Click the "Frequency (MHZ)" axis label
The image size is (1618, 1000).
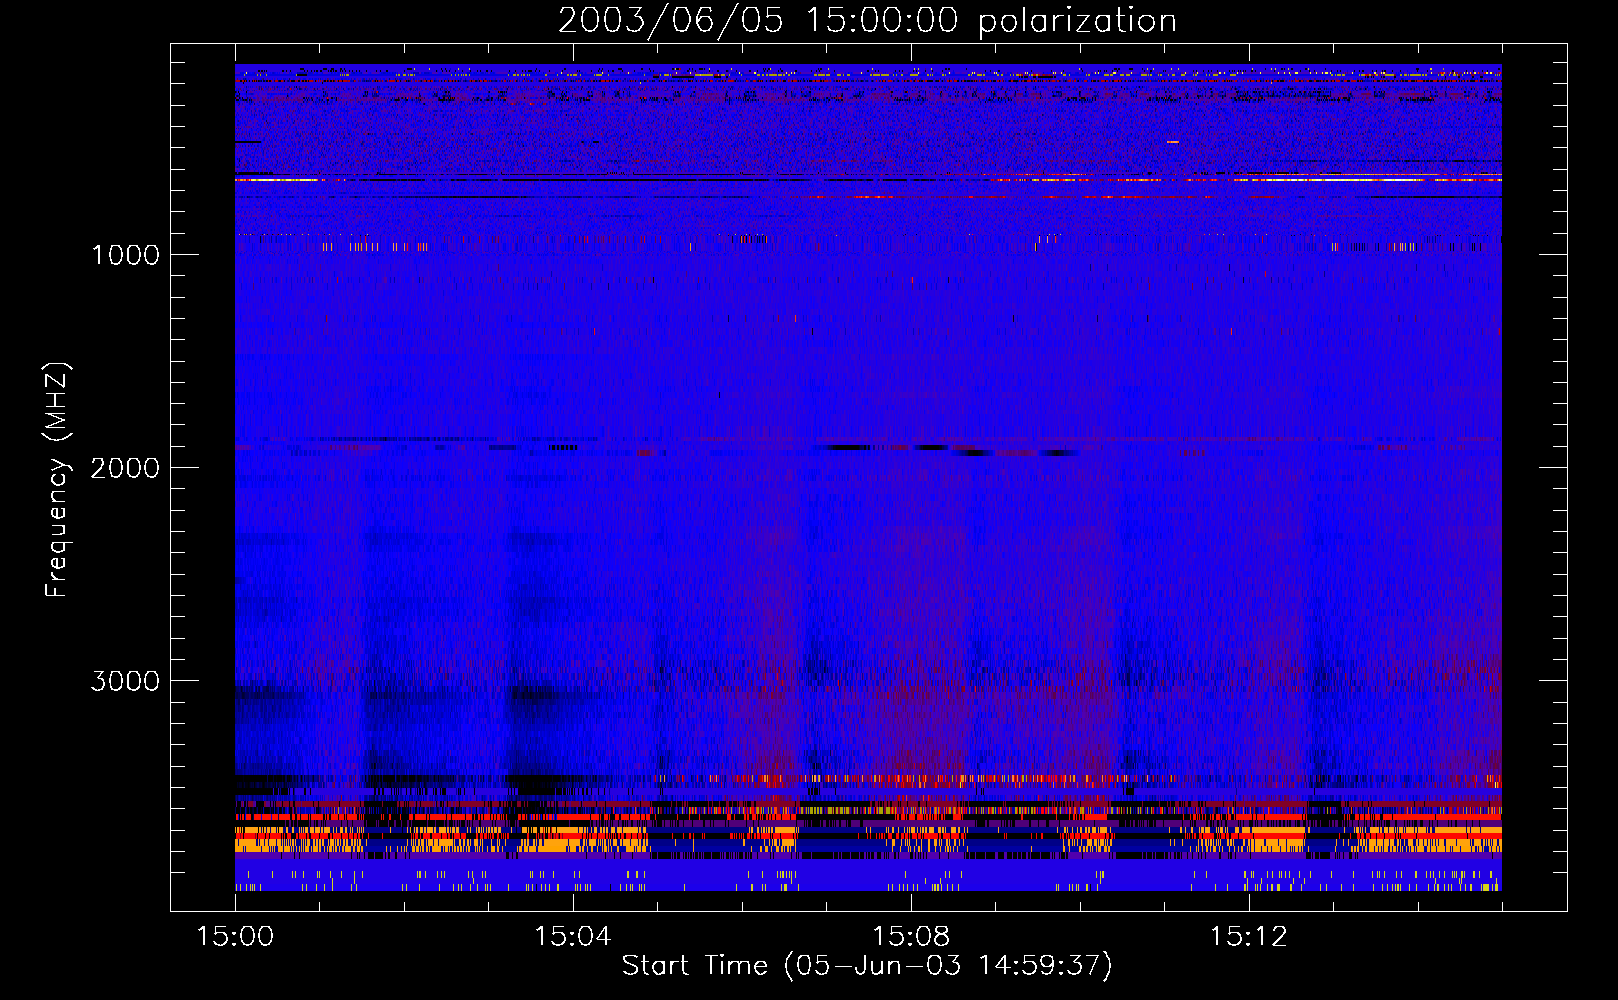point(57,480)
